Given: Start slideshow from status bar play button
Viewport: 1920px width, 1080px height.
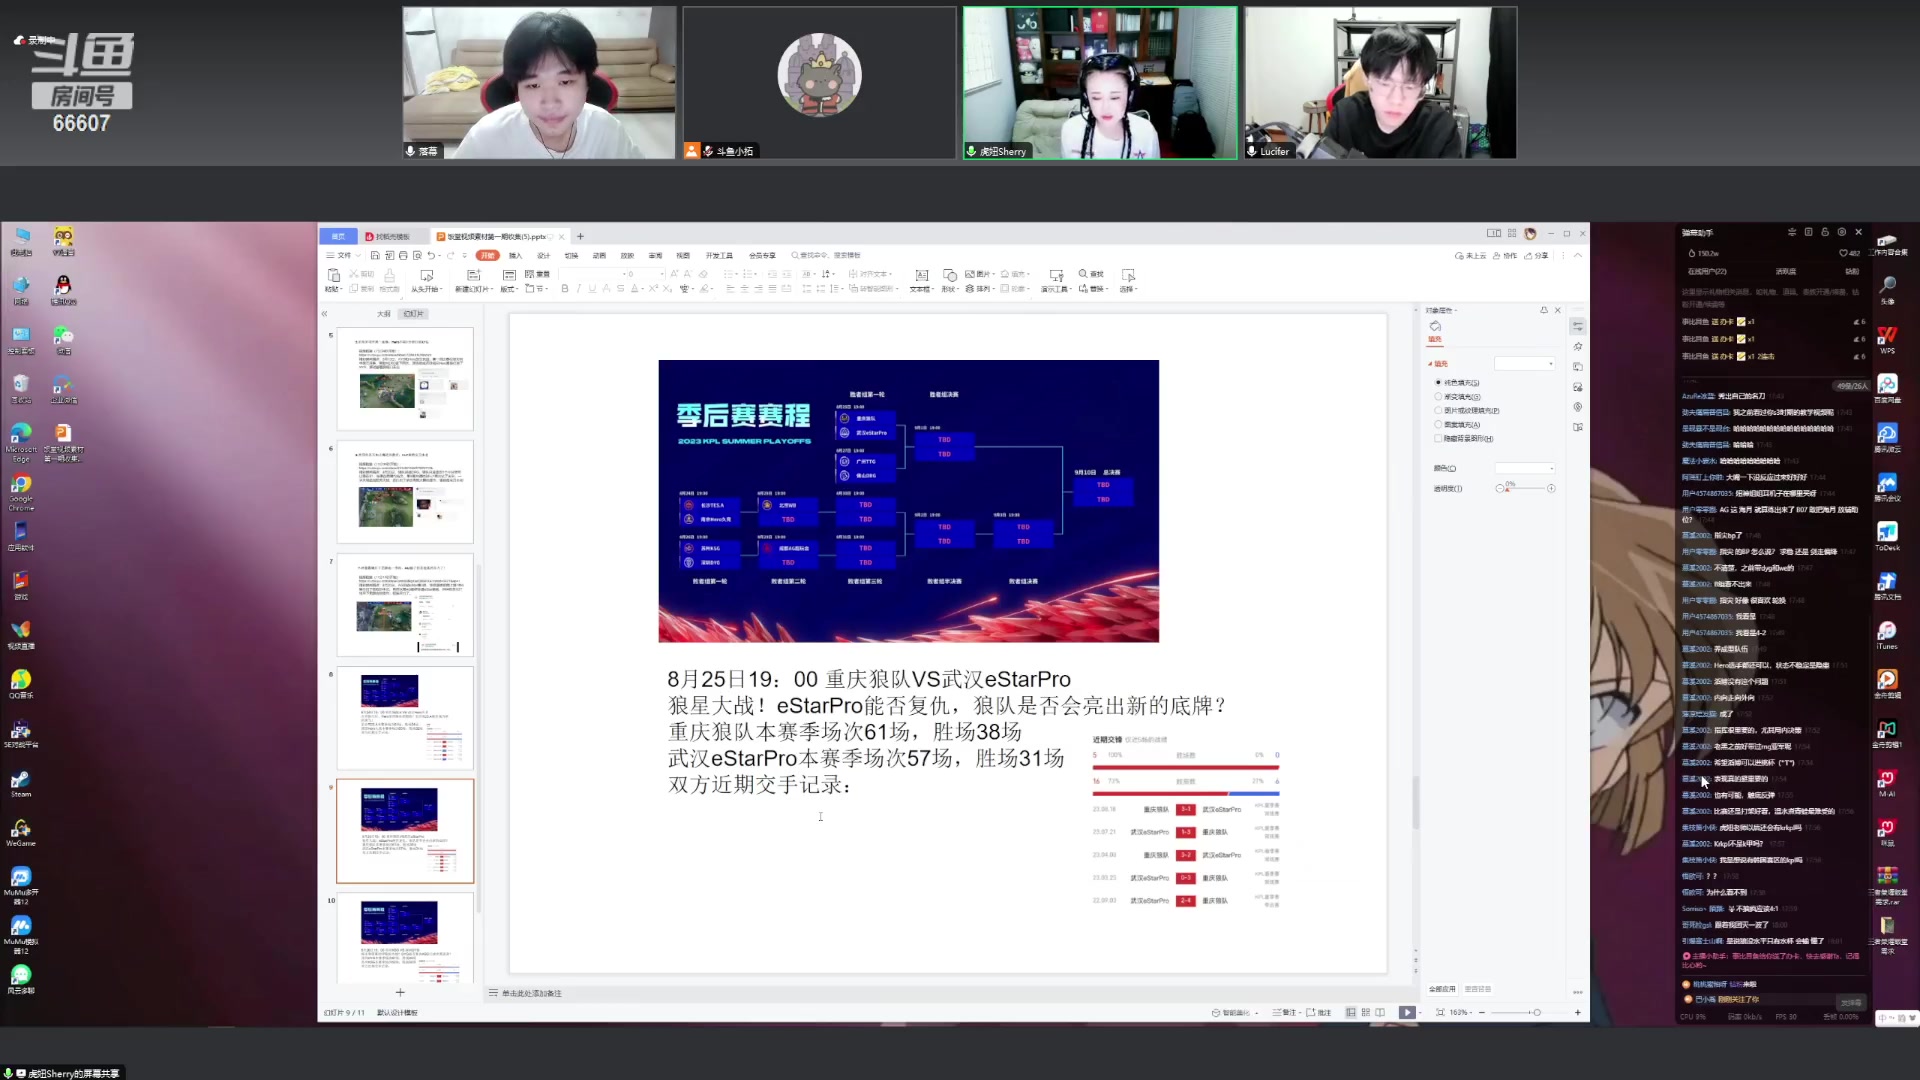Looking at the screenshot, I should pyautogui.click(x=1406, y=1013).
